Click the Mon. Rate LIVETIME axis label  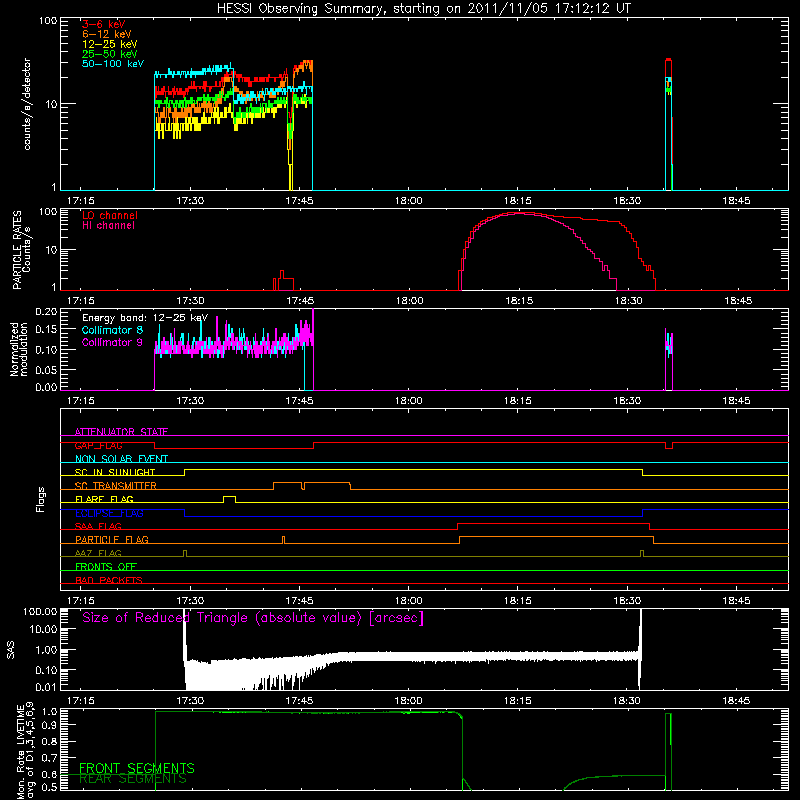point(26,751)
